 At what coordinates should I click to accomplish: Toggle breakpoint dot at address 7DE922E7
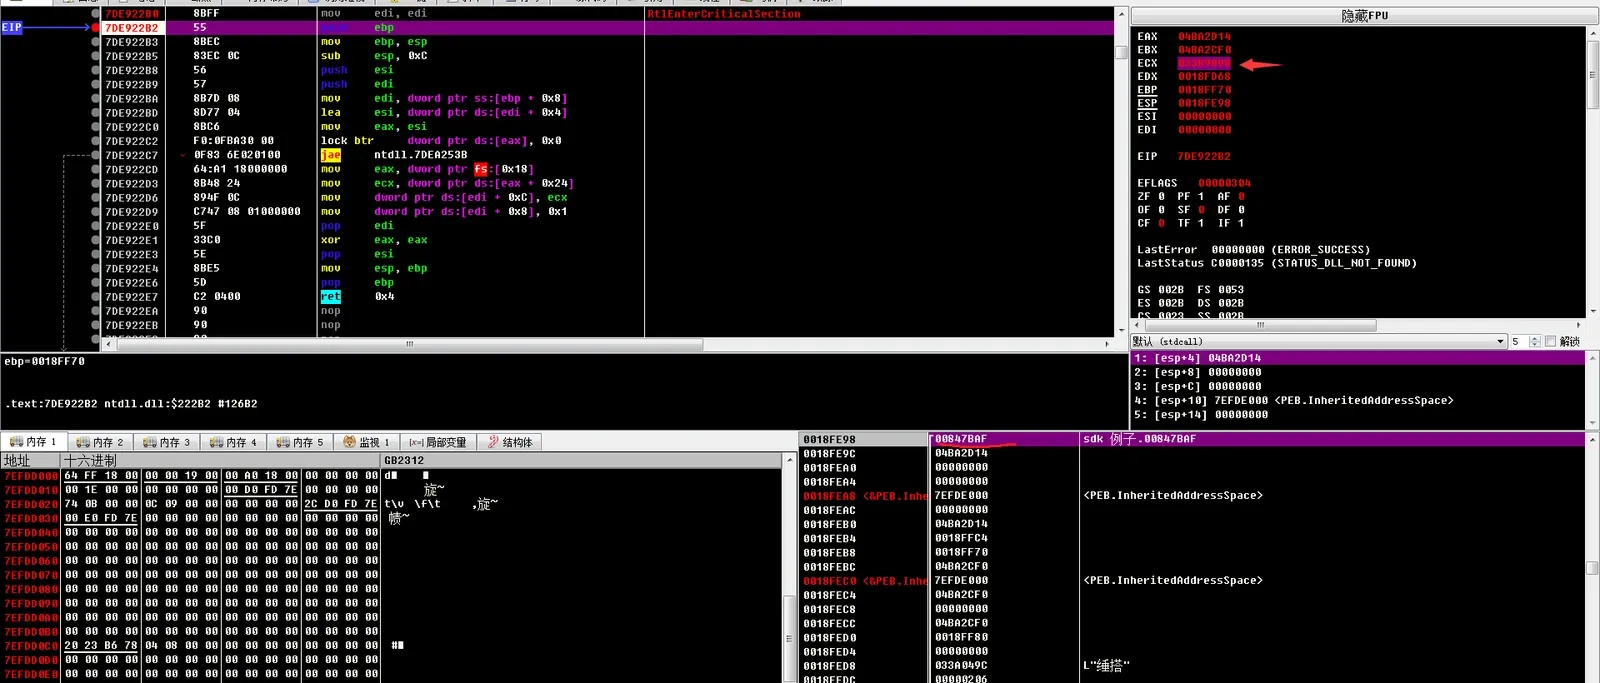pos(96,297)
